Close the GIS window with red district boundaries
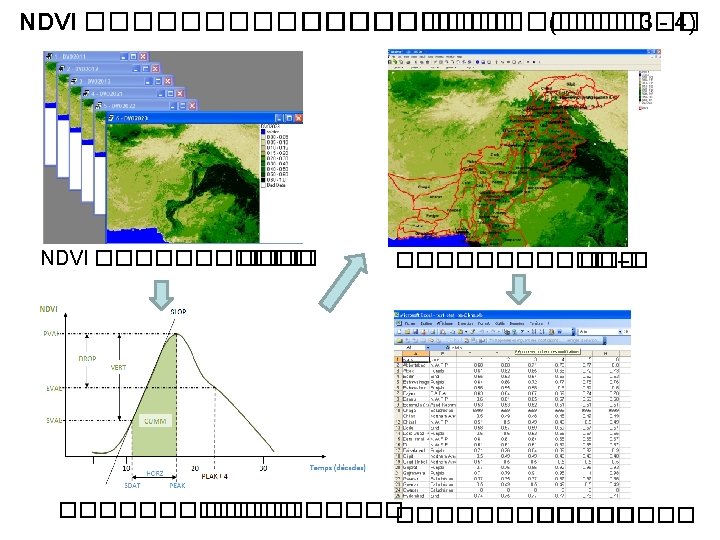Viewport: 720px width, 540px height. pos(658,51)
